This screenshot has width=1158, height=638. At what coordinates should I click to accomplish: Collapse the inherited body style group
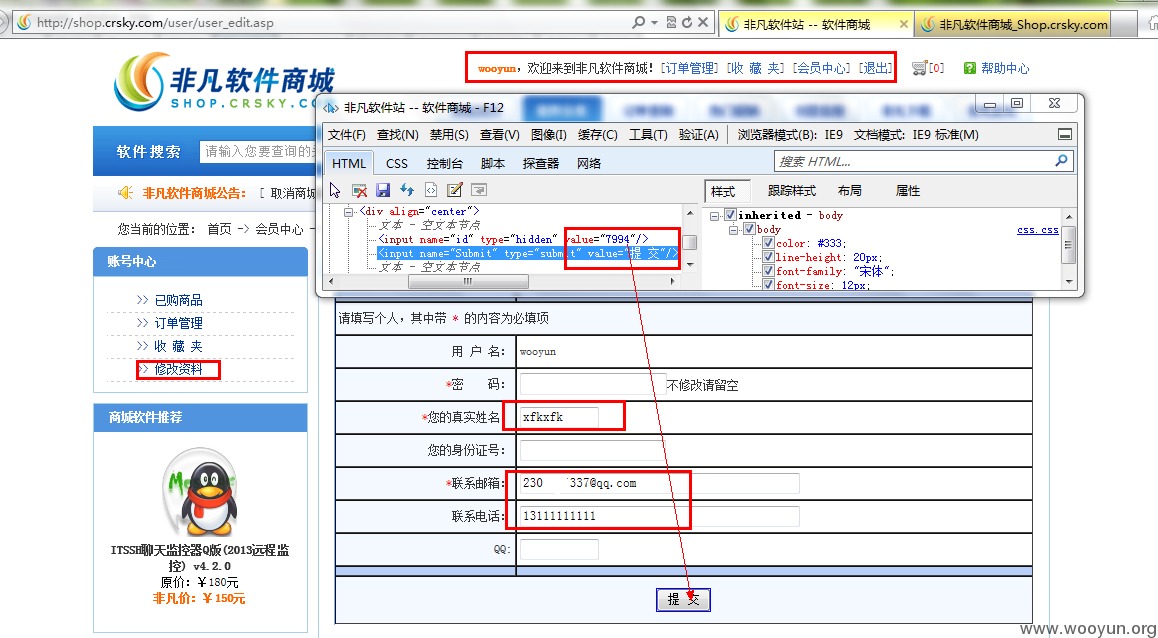tap(714, 216)
